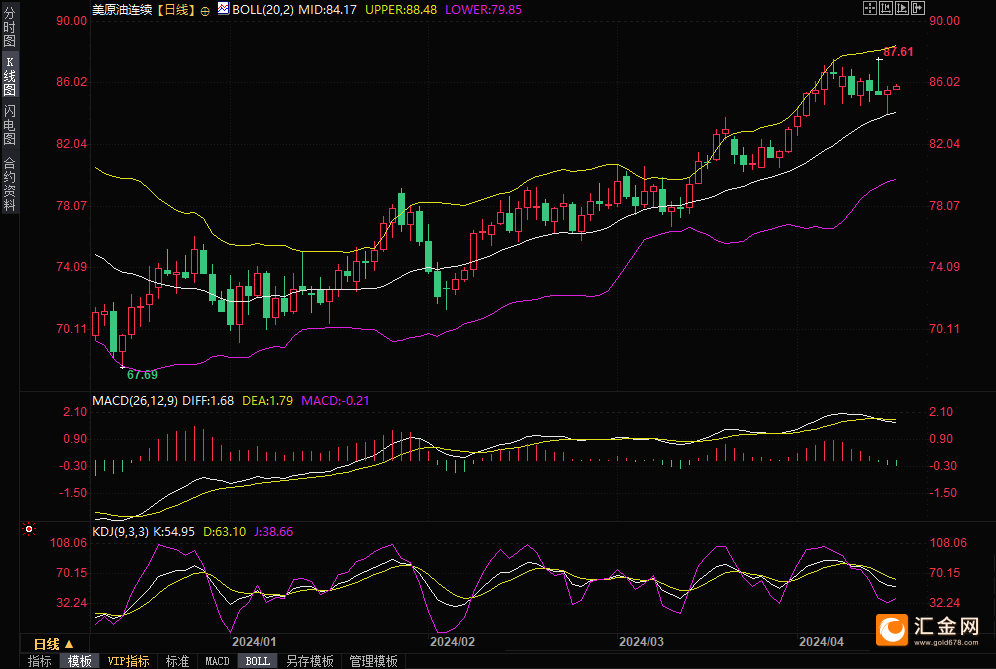Click the circled plus icon beside 日线 title
The height and width of the screenshot is (669, 996).
[206, 9]
